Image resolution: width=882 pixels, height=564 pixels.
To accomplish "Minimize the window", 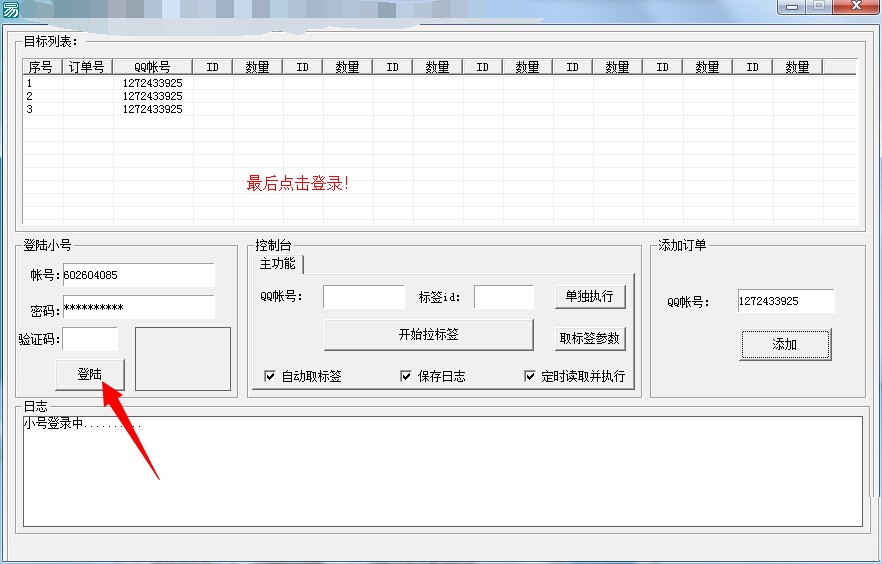I will coord(791,6).
